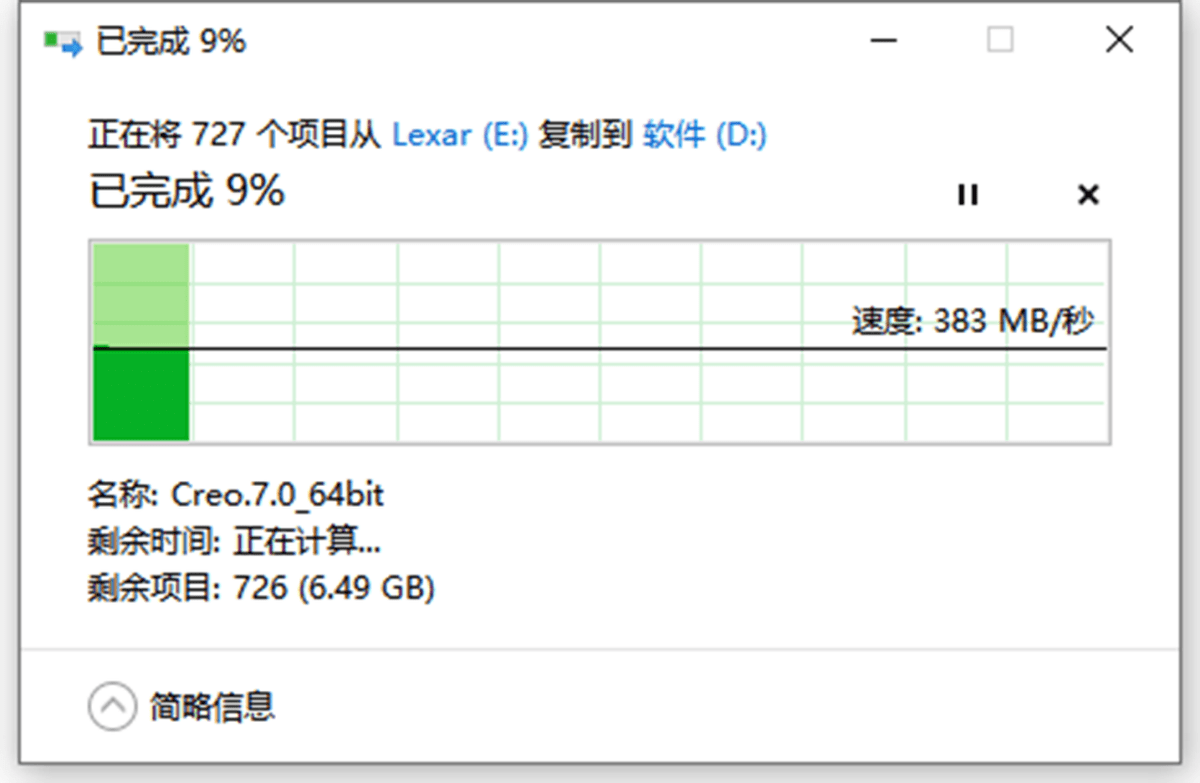The image size is (1200, 783).
Task: Click the 剩余时间 正在计算 line
Action: click(234, 543)
